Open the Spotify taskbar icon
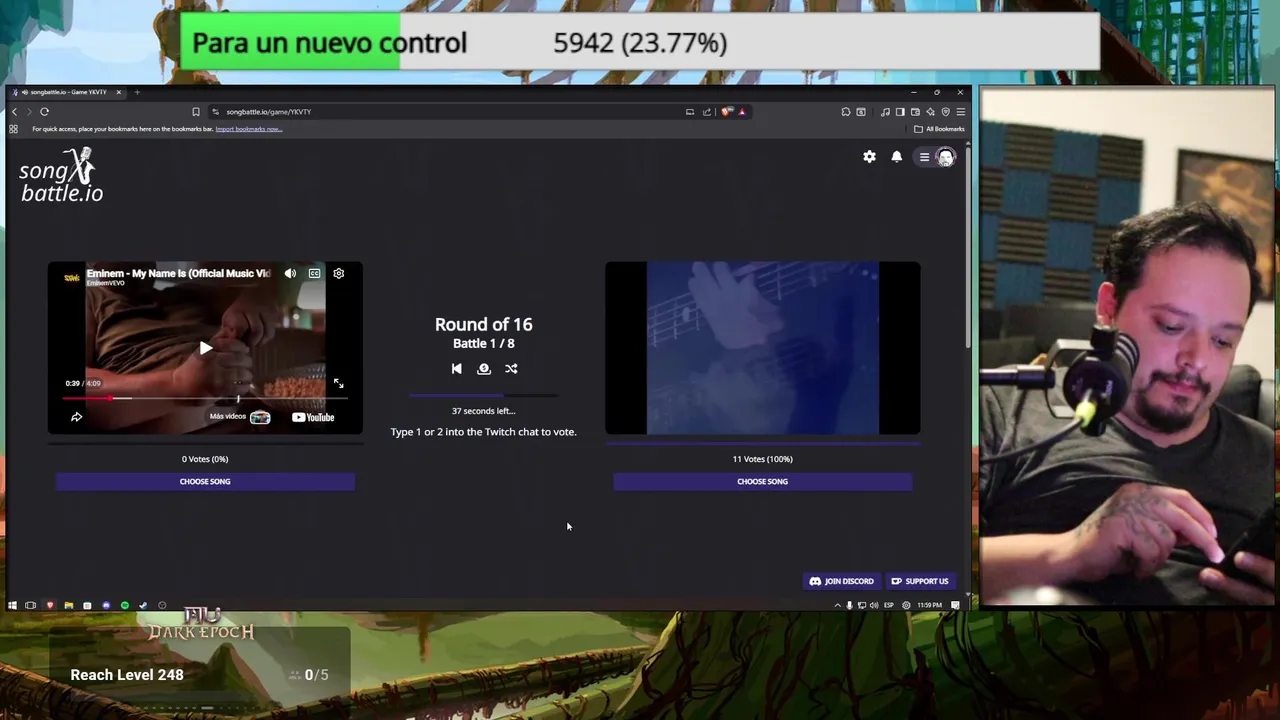The width and height of the screenshot is (1280, 720). click(x=124, y=605)
